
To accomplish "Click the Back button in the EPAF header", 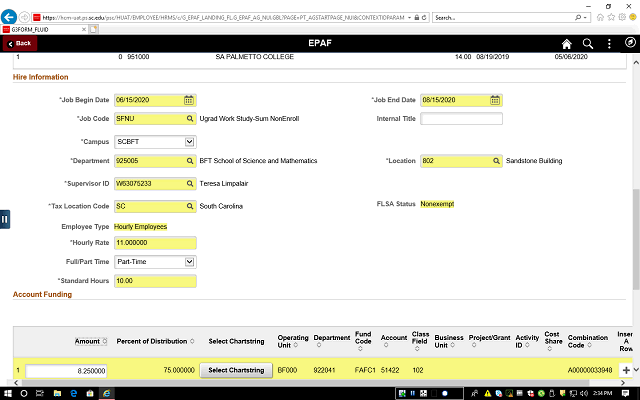I will [x=20, y=43].
